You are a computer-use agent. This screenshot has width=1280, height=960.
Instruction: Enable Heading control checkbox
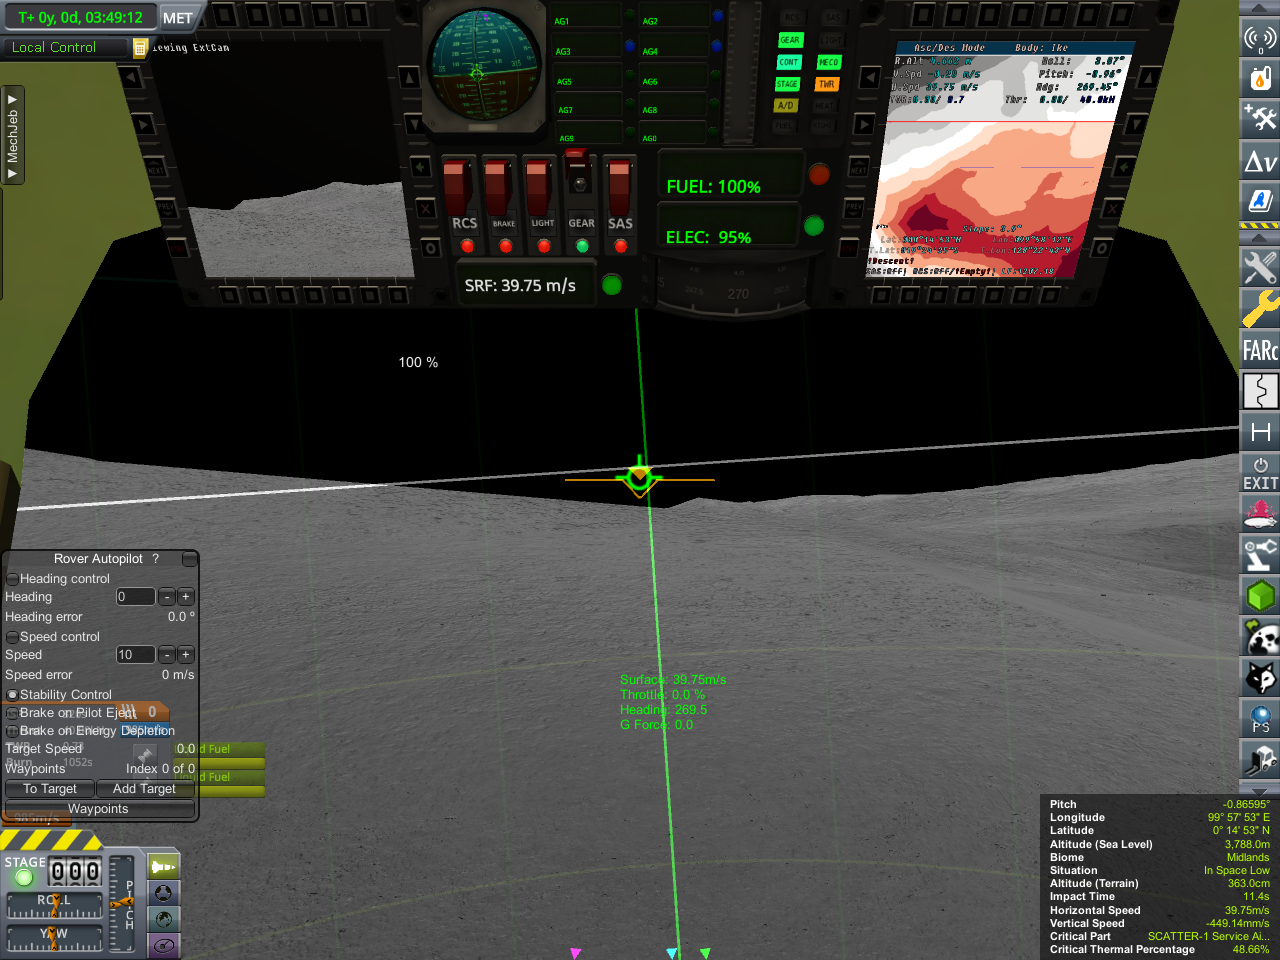(12, 579)
